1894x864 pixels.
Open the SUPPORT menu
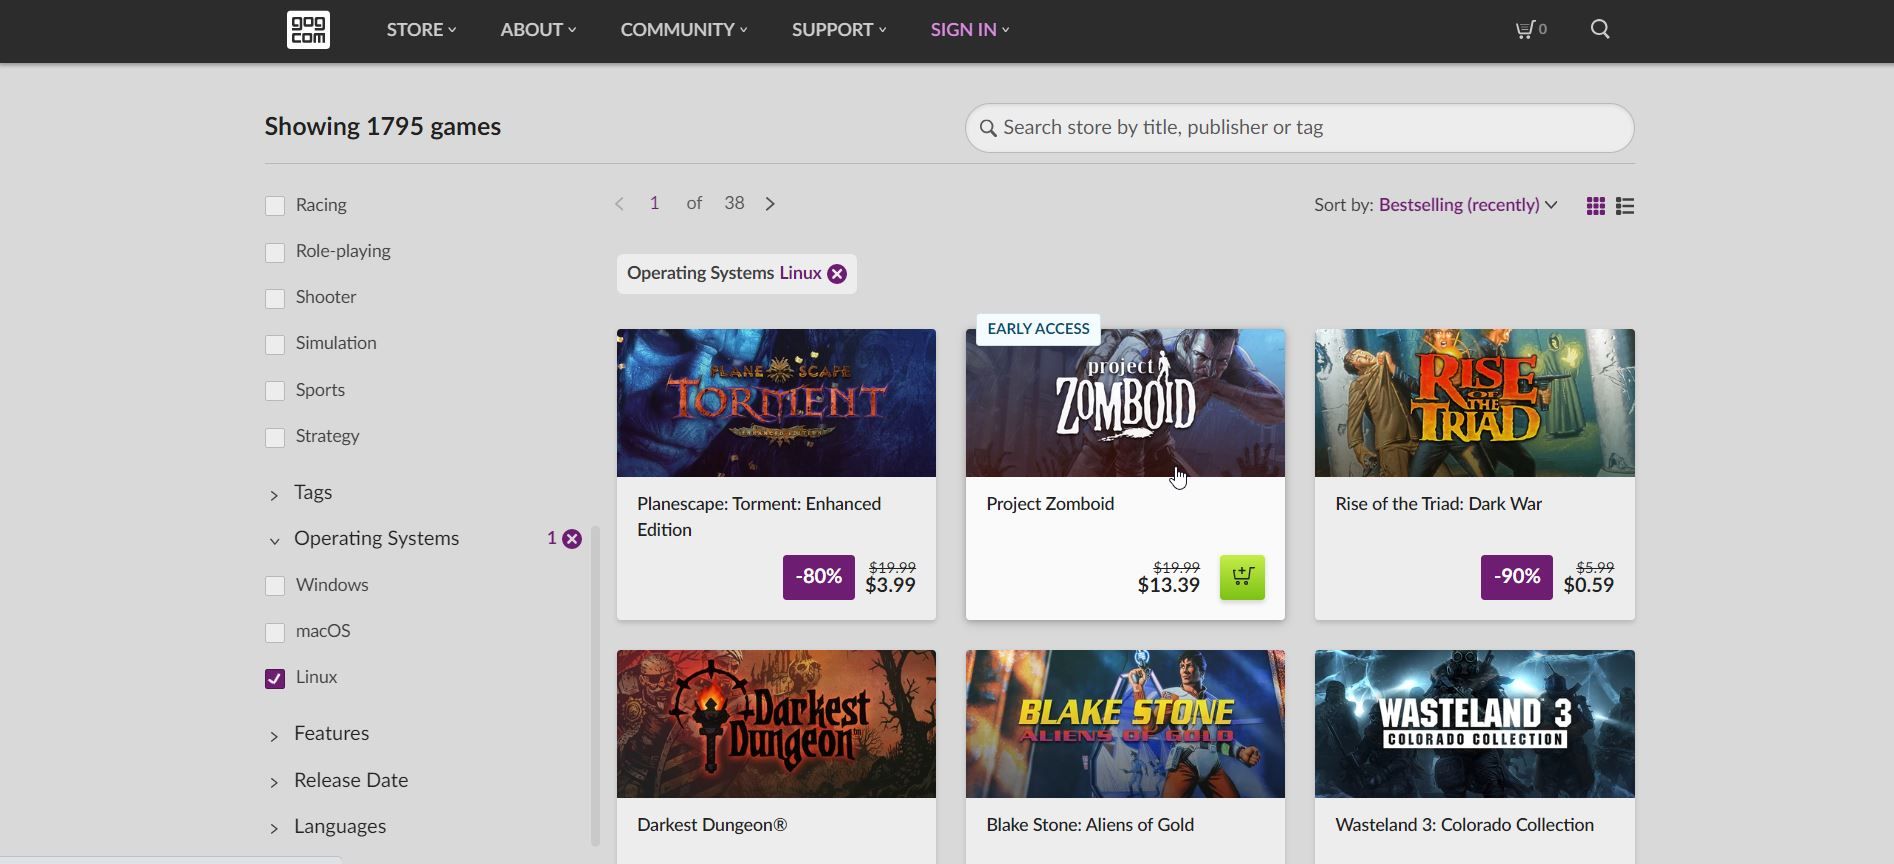[x=839, y=30]
